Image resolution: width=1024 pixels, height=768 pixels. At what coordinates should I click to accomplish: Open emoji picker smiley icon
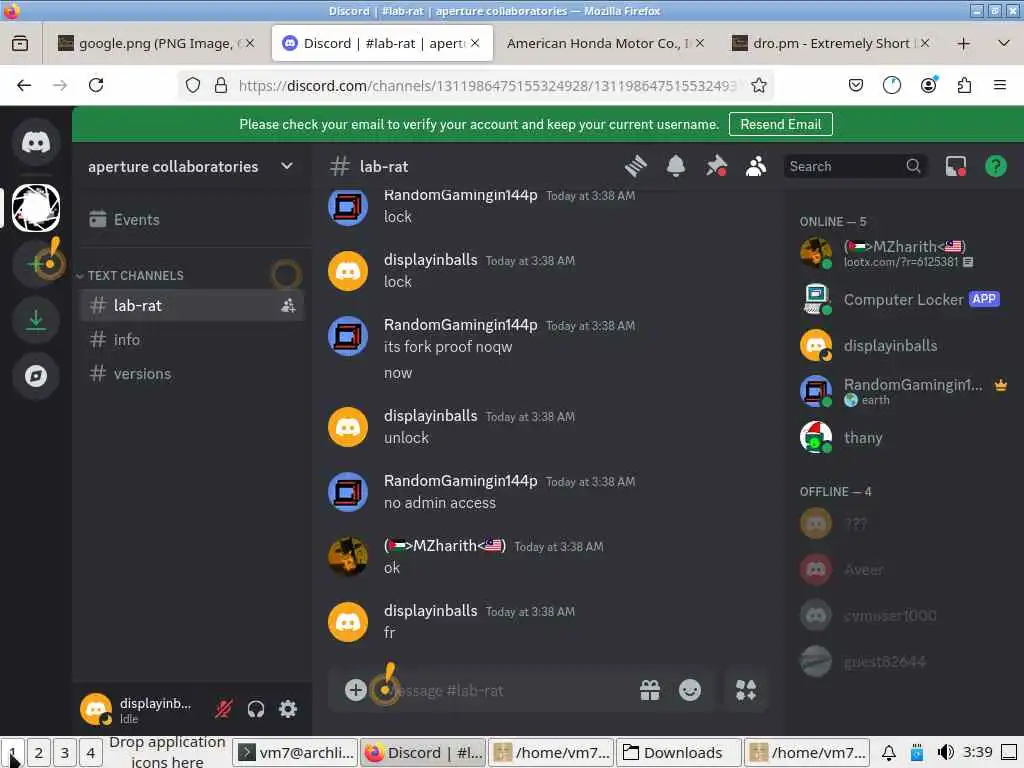pos(690,690)
